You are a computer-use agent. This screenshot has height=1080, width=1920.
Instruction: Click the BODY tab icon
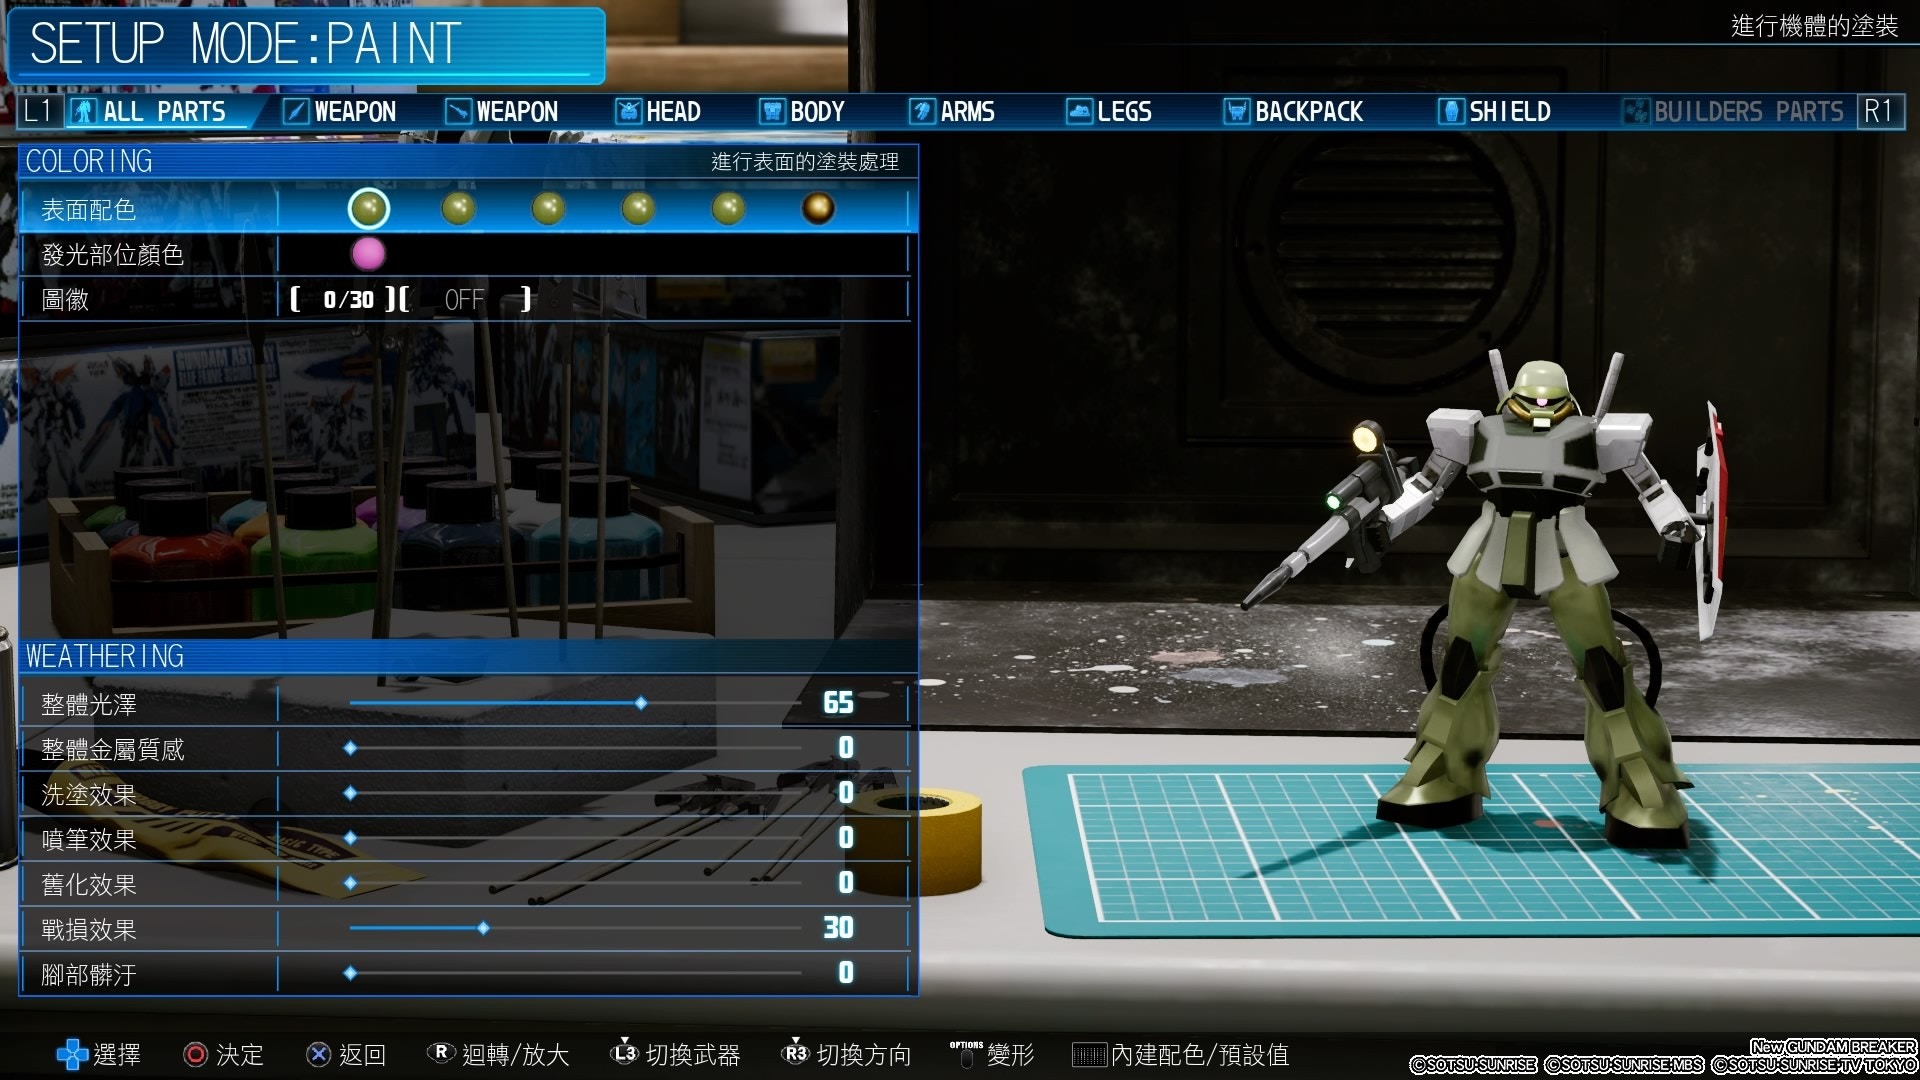pos(772,111)
